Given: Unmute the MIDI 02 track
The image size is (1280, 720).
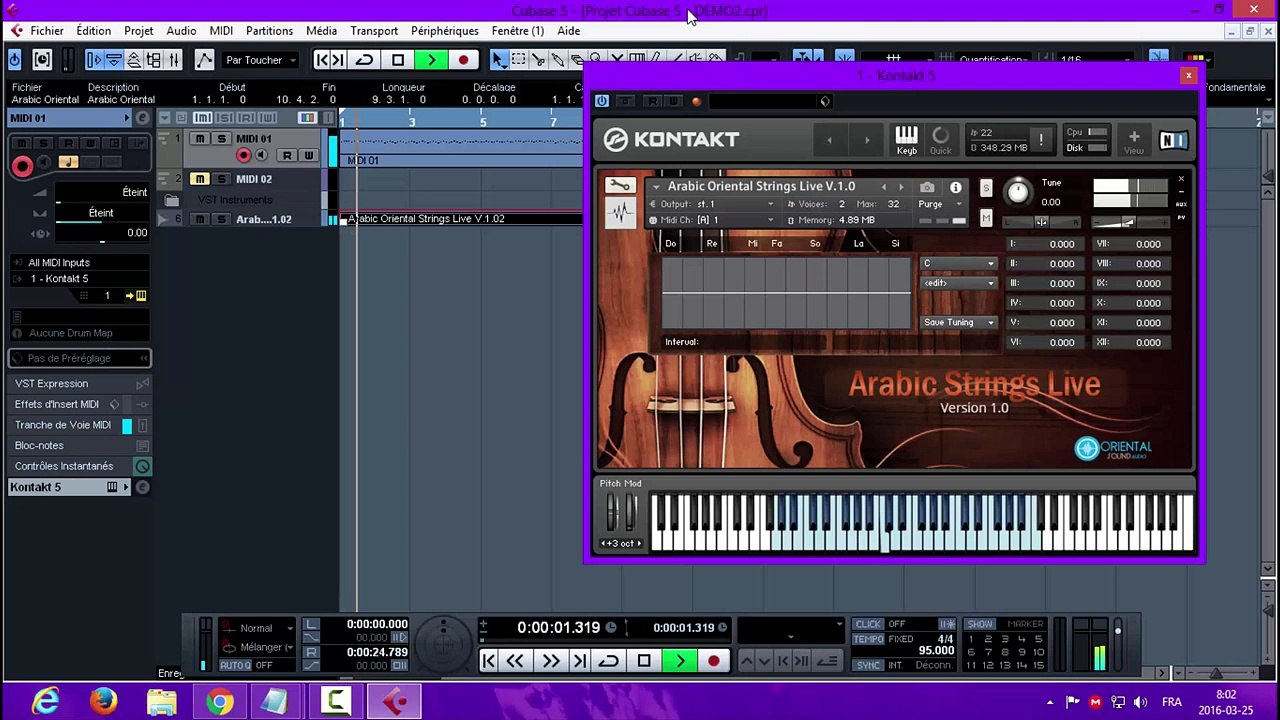Looking at the screenshot, I should click(x=200, y=179).
